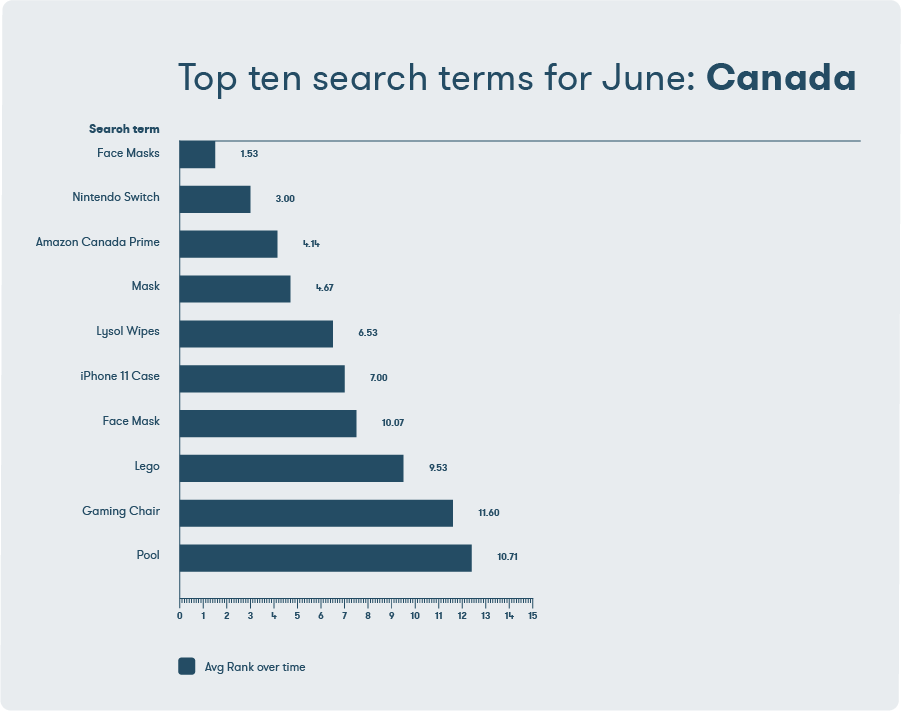Image resolution: width=901 pixels, height=711 pixels.
Task: Click the iPhone 11 Case bar
Action: click(262, 379)
